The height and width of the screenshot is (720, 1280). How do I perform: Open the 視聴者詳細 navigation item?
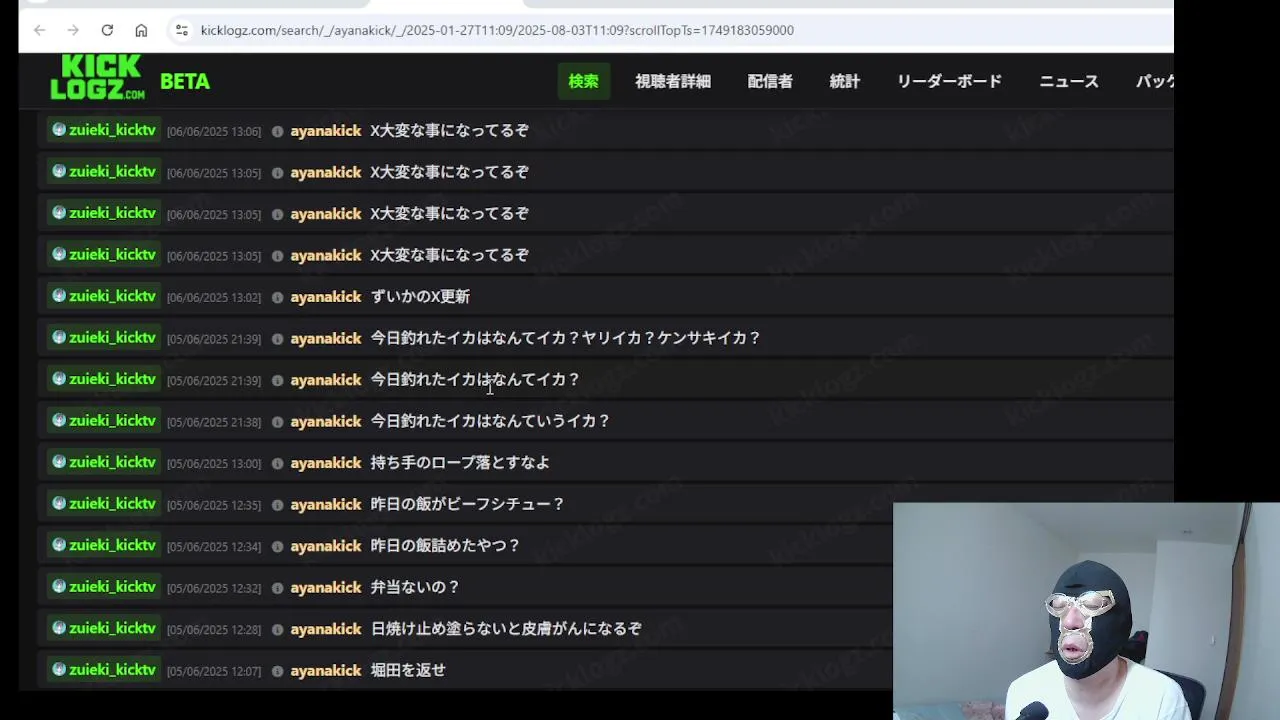673,81
